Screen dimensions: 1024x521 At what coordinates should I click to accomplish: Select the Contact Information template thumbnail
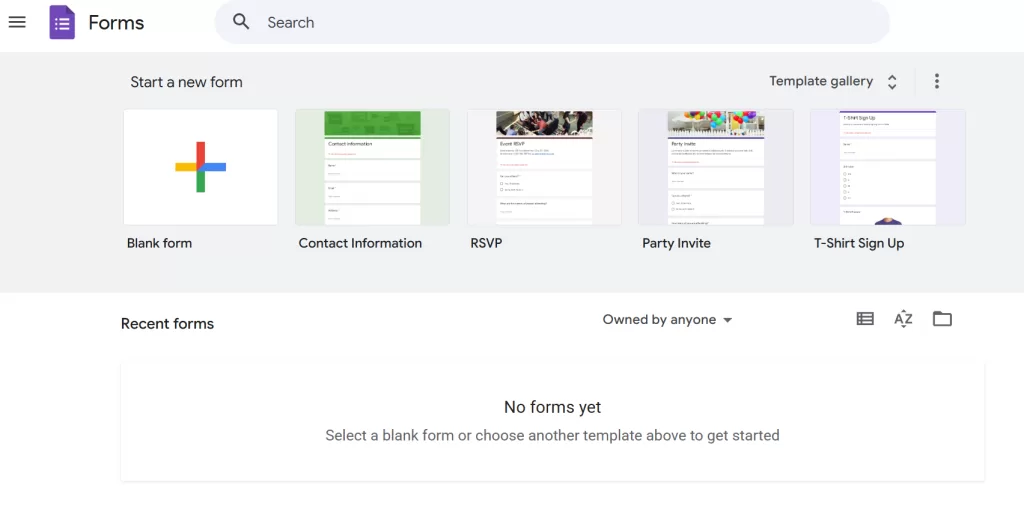click(372, 167)
